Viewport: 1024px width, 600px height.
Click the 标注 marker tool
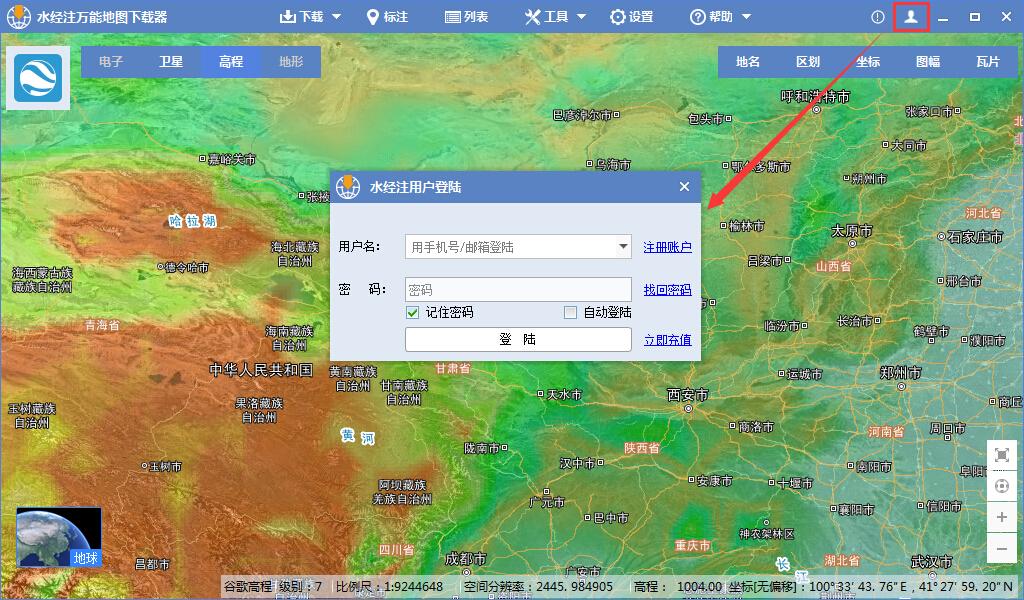click(x=387, y=17)
